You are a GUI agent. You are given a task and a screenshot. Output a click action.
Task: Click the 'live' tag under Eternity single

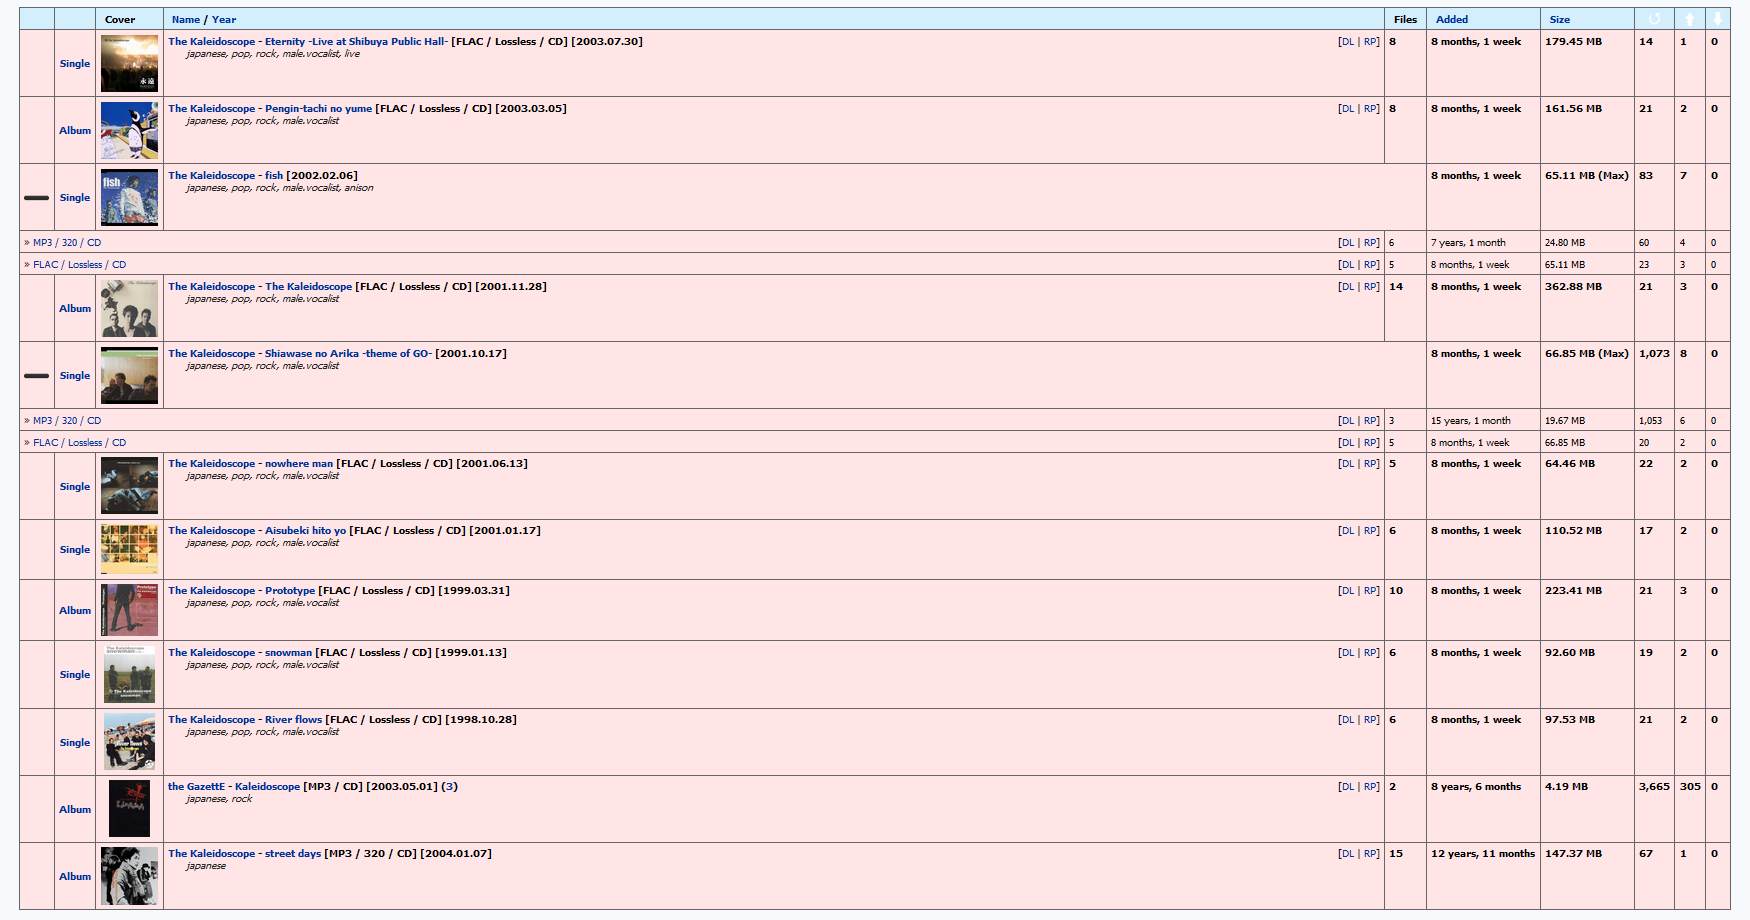(x=352, y=54)
